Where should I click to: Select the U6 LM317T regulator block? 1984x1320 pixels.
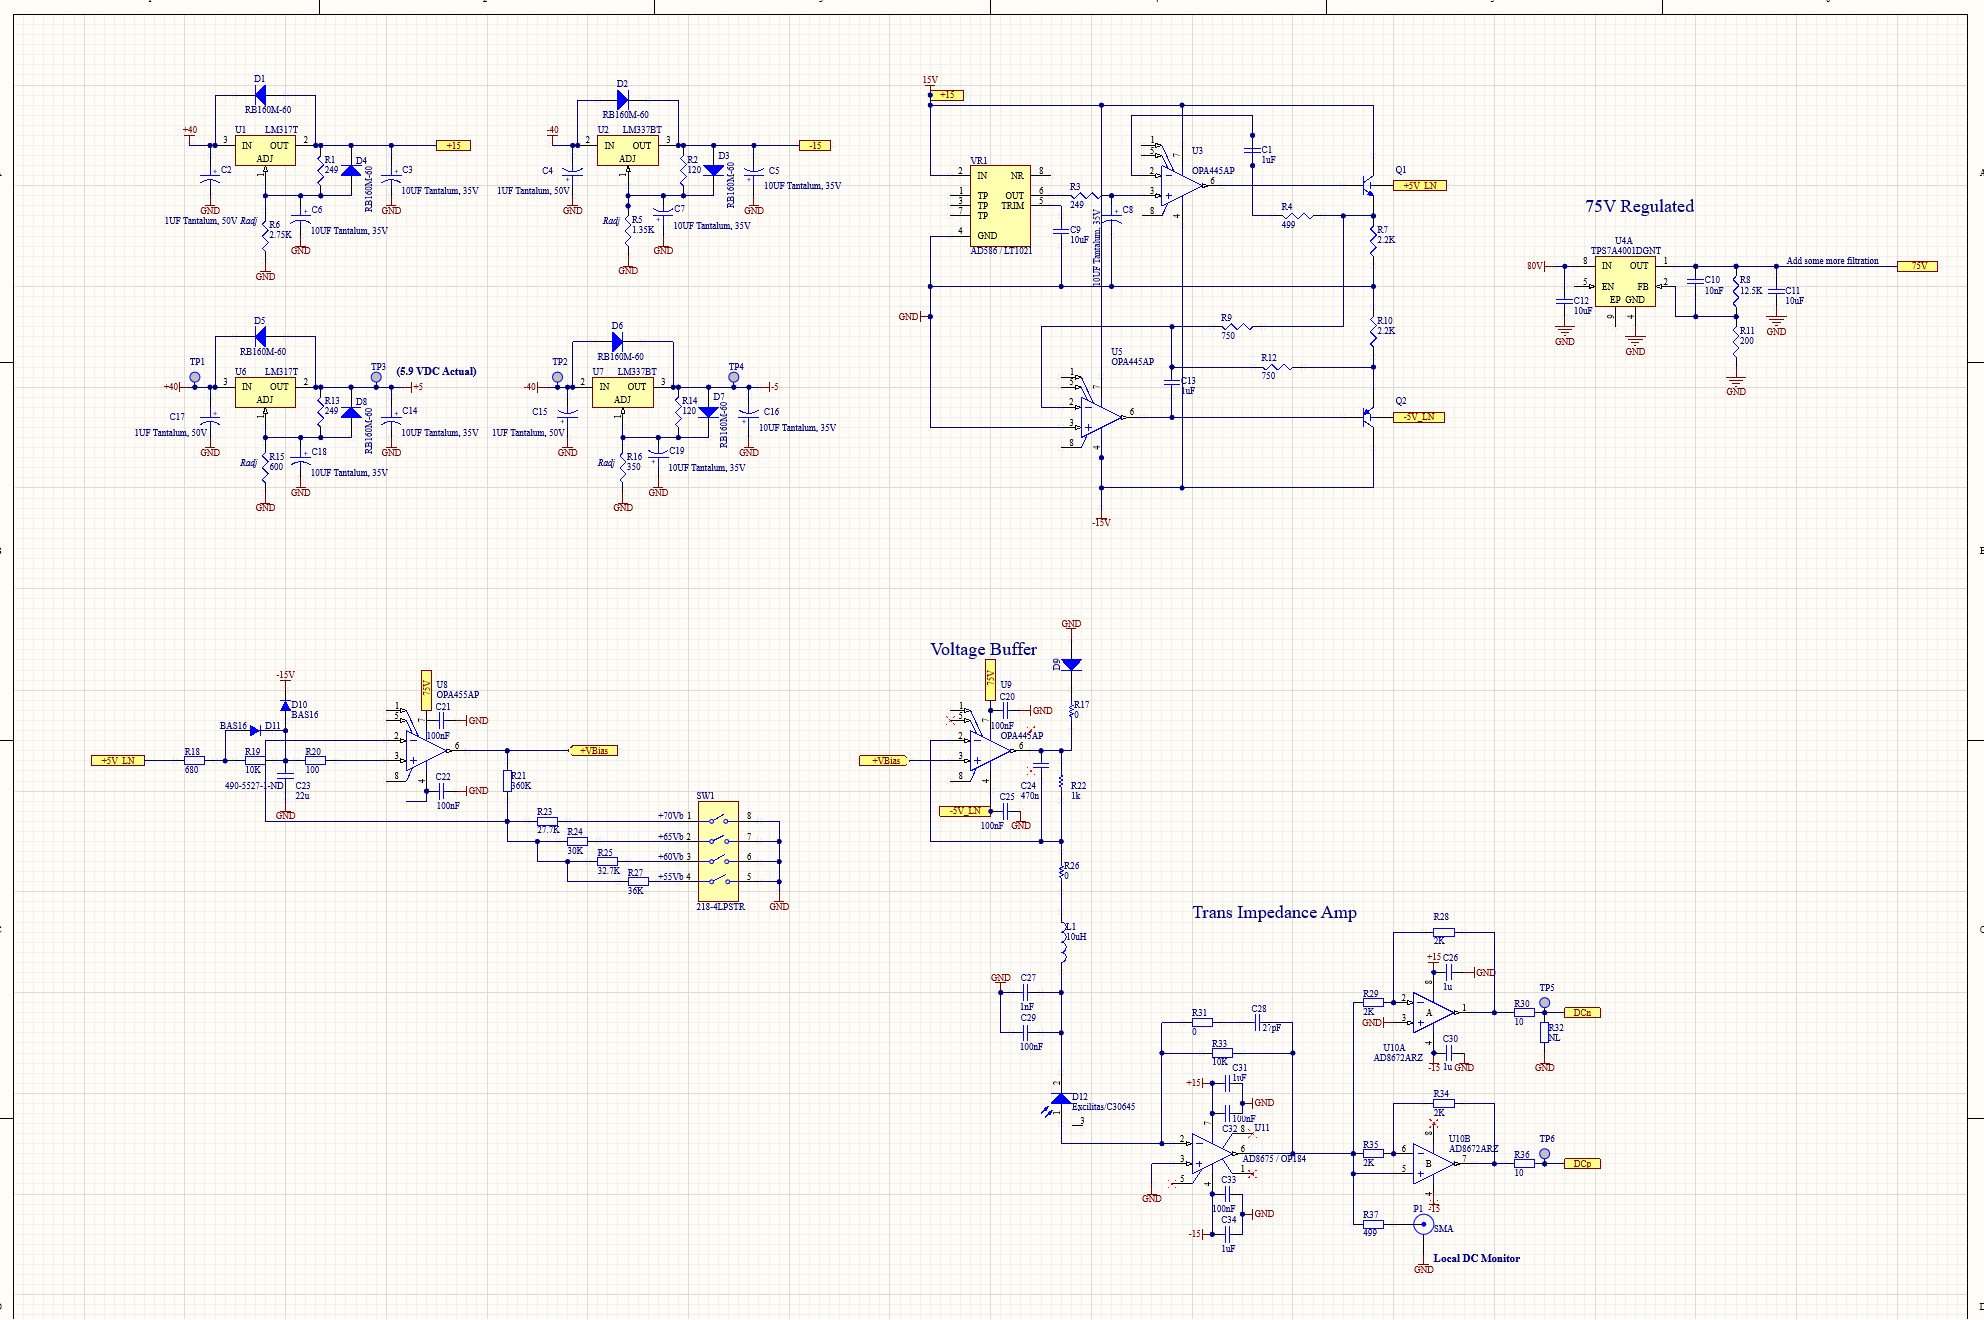tap(265, 392)
